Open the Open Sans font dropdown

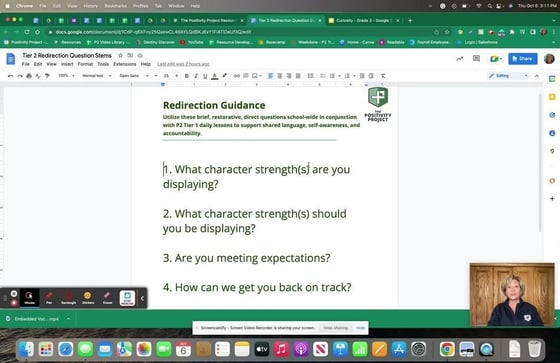134,76
